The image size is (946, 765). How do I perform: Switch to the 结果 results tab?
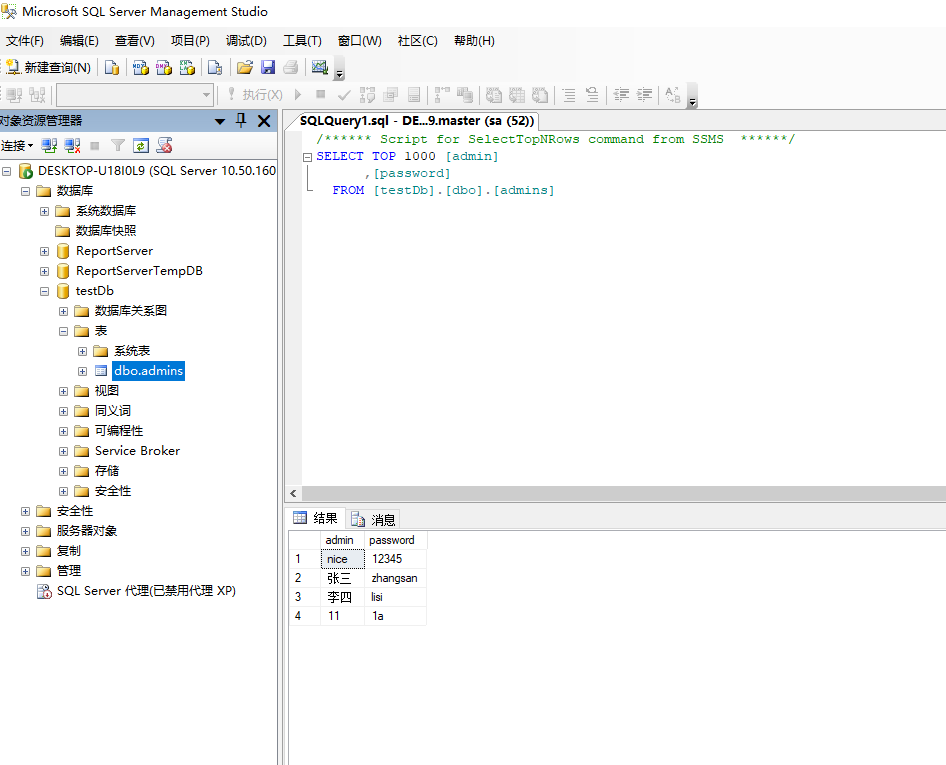(316, 518)
